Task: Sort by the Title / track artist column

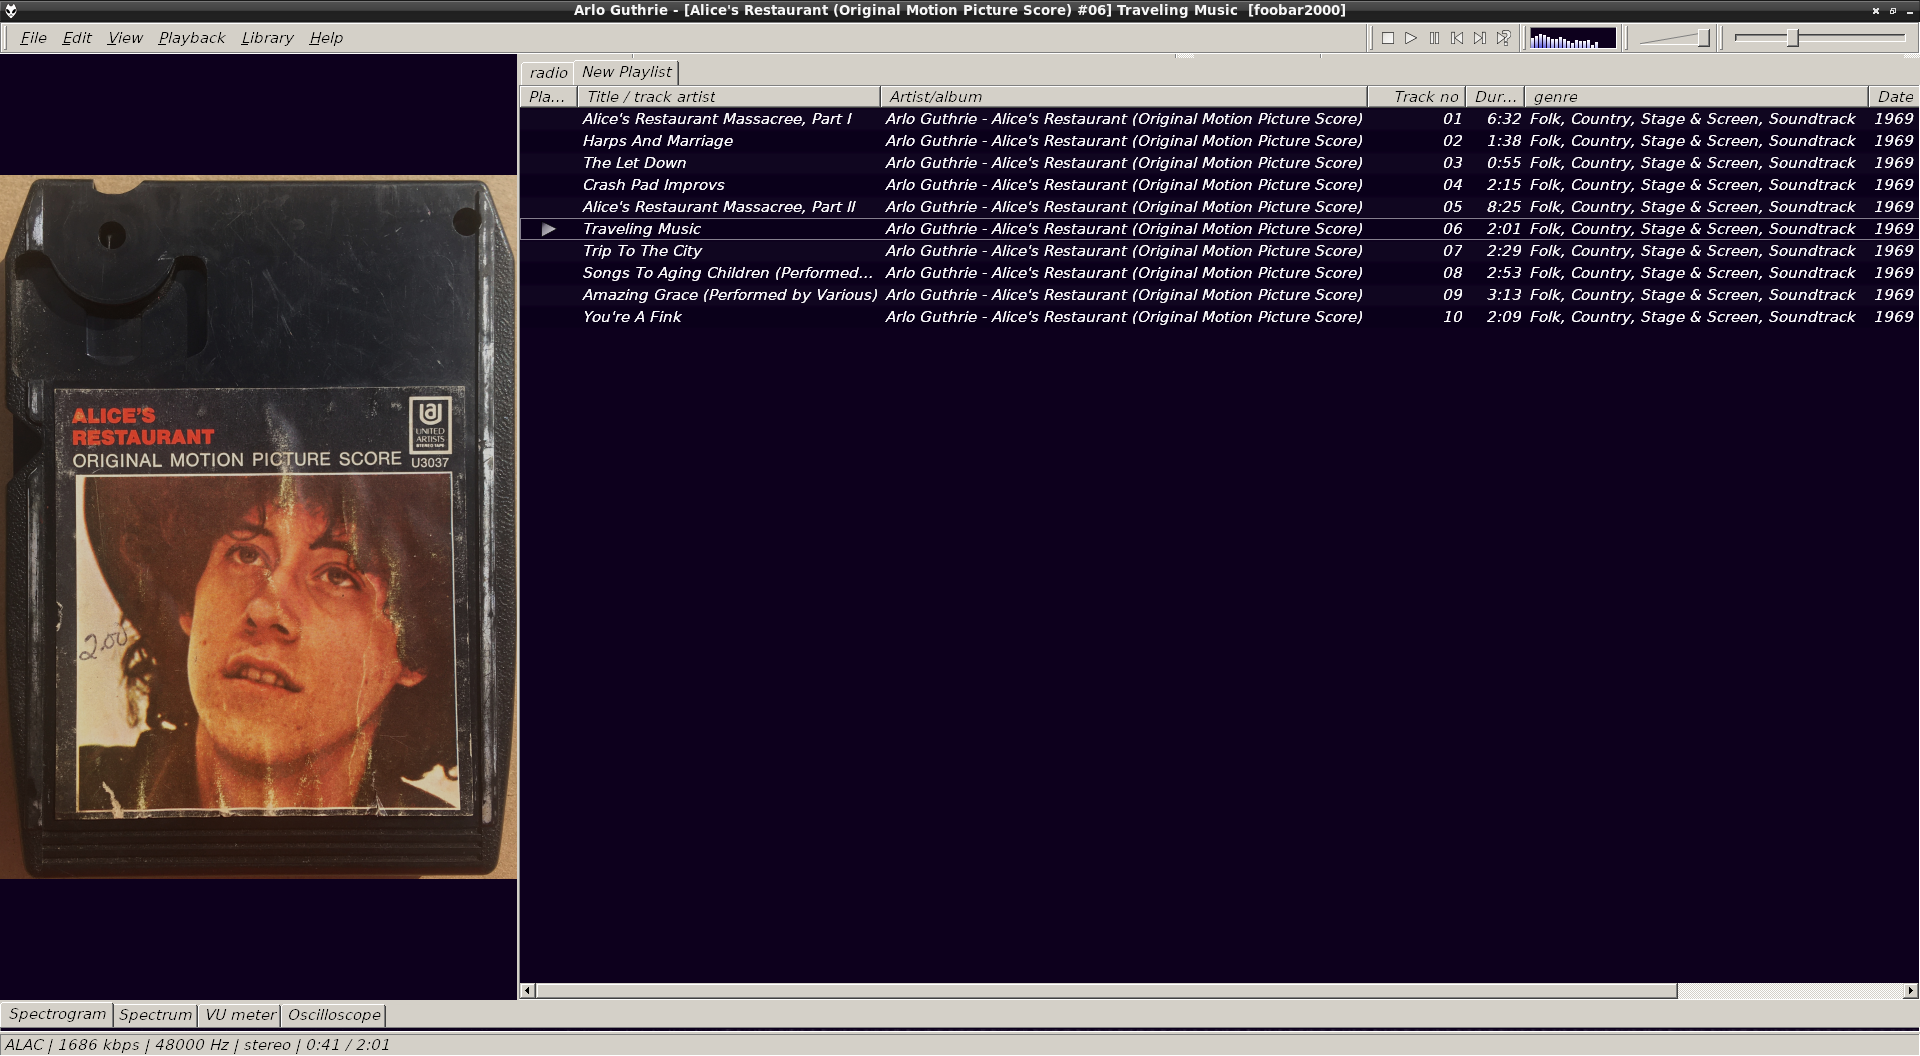Action: click(729, 97)
